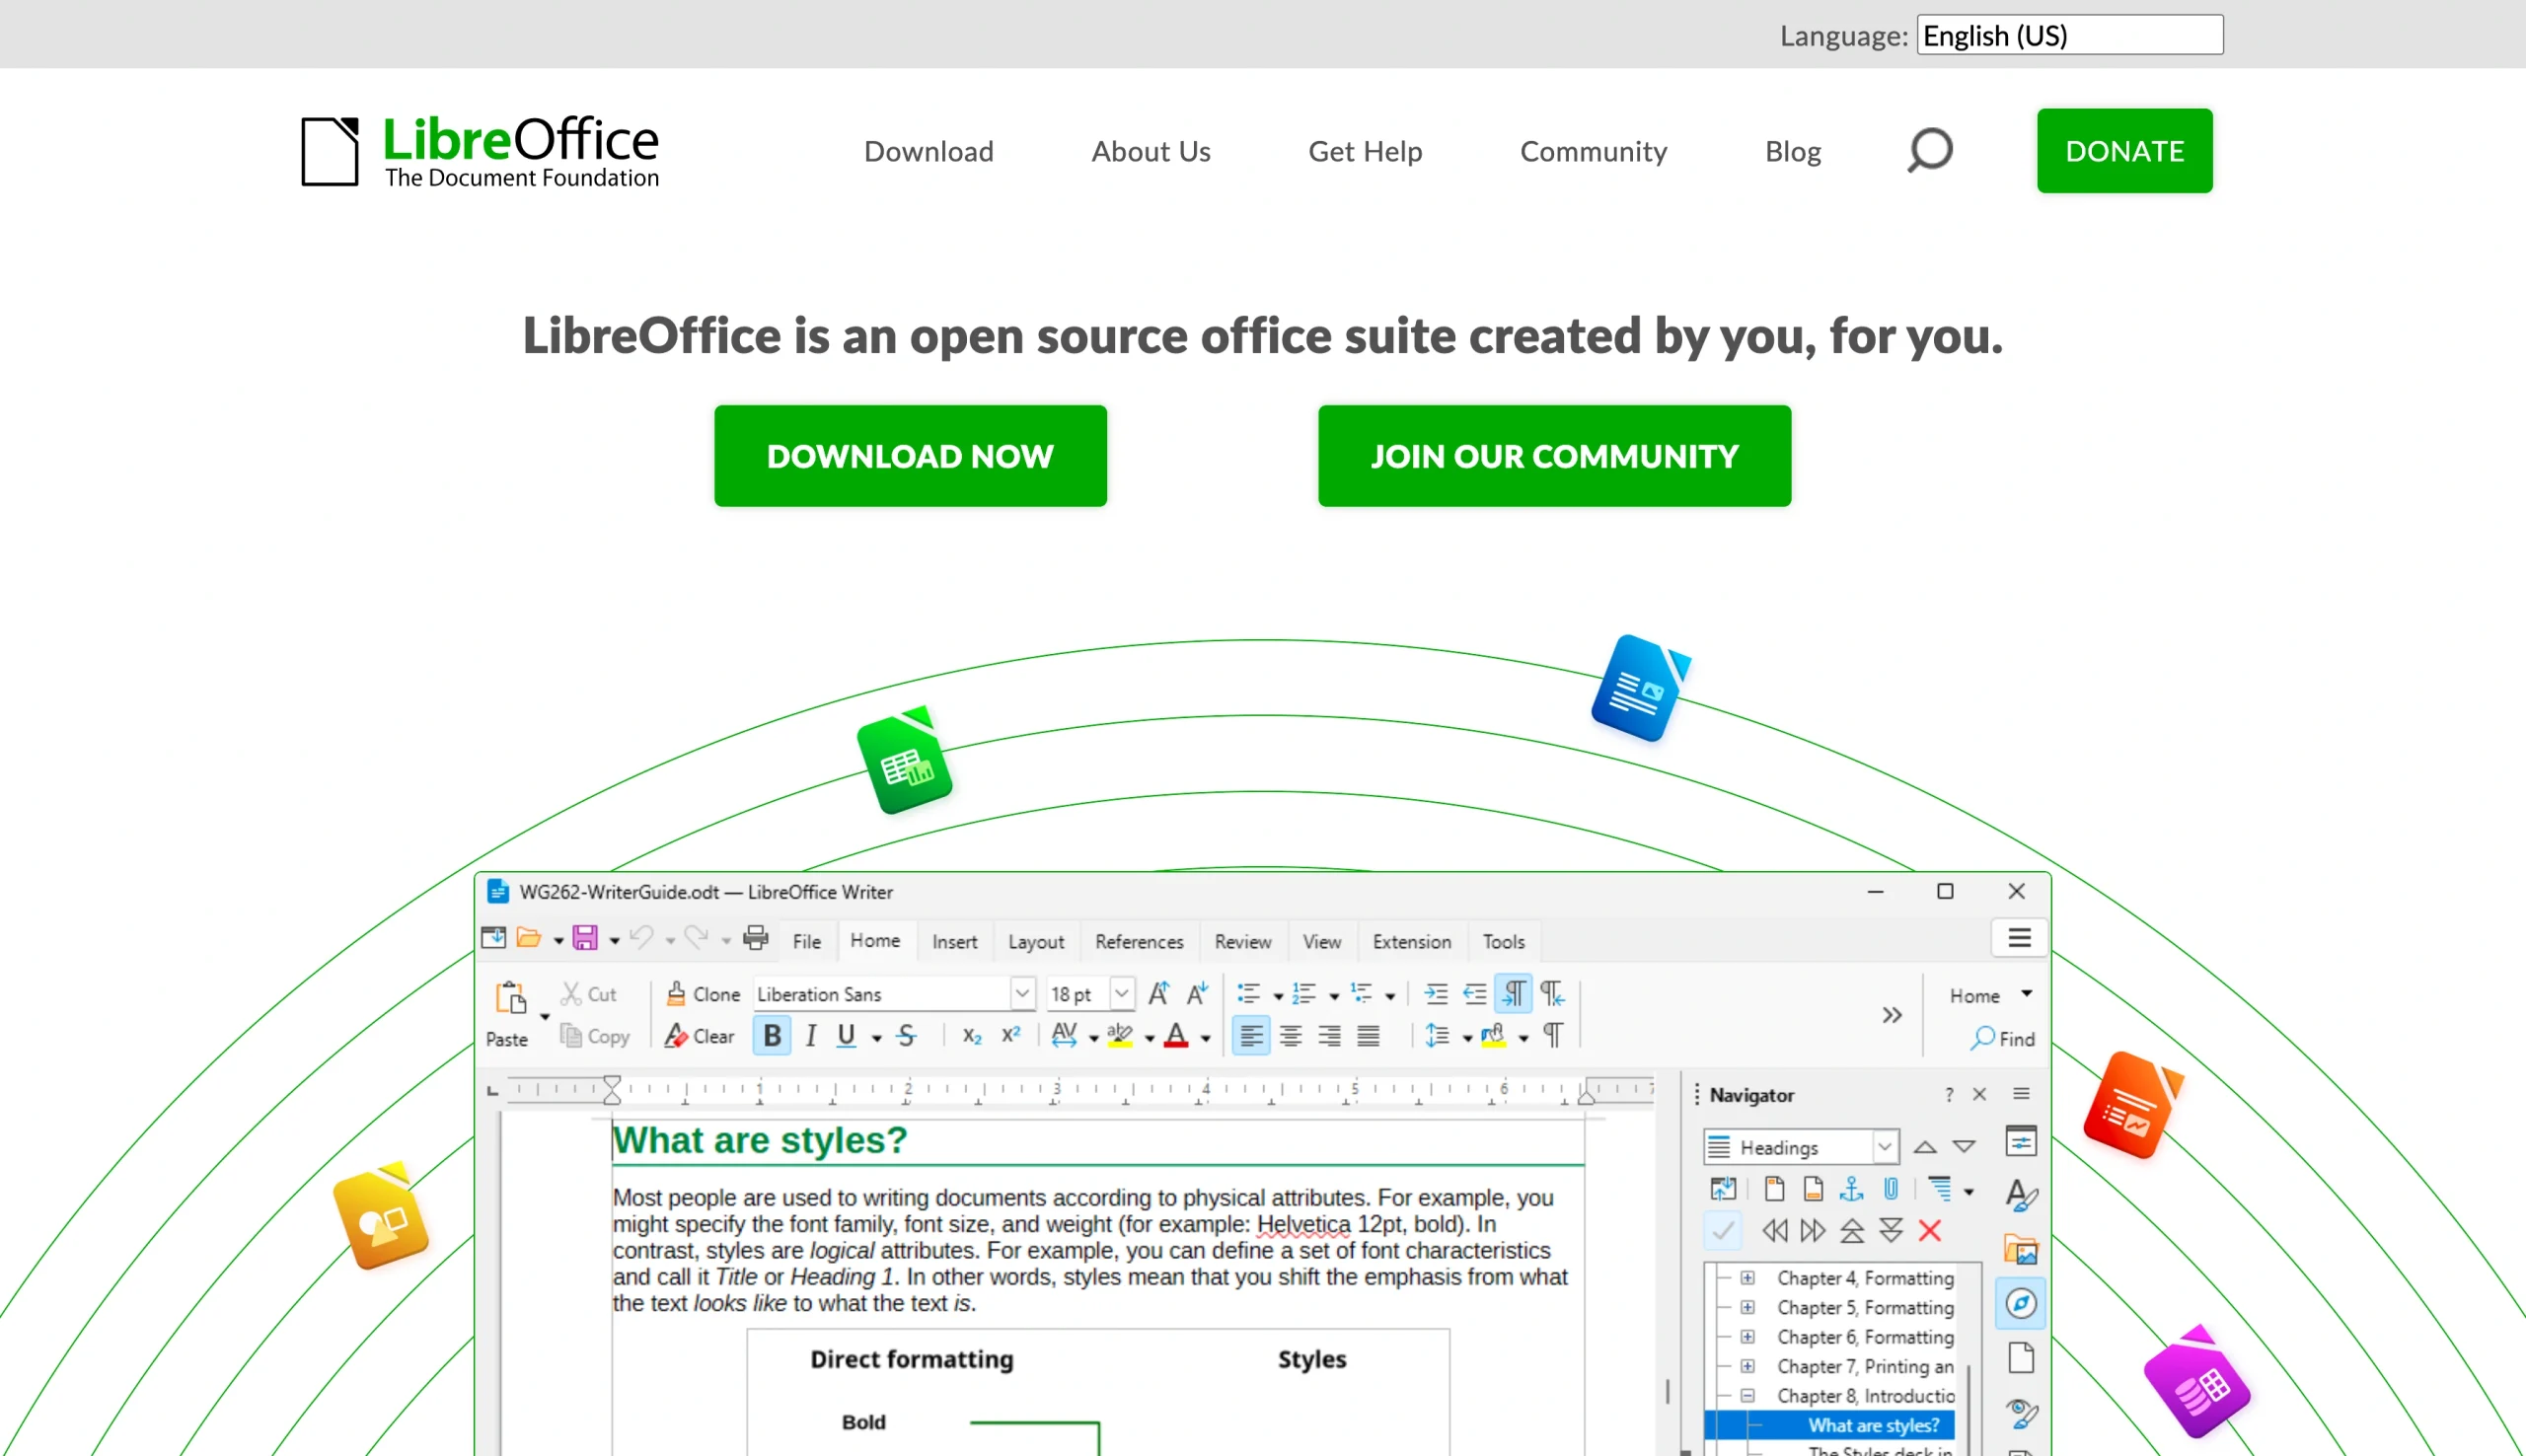Open the Extension tab

click(1412, 942)
